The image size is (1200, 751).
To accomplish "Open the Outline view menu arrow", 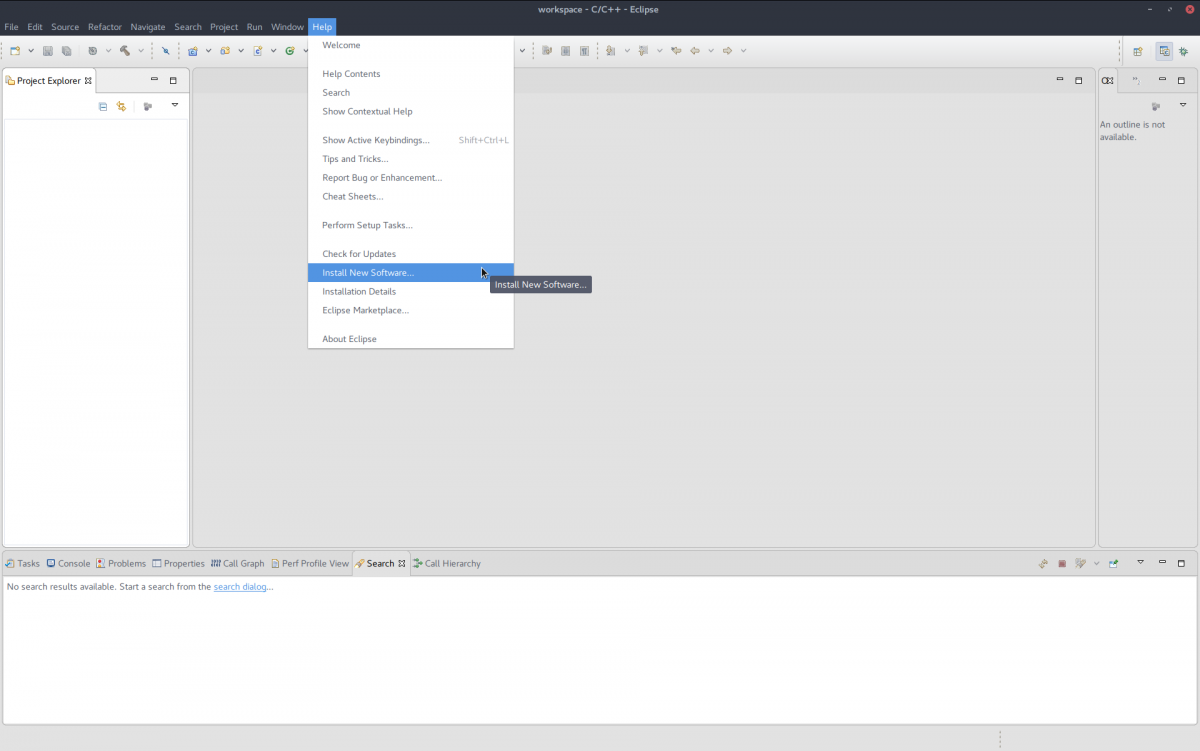I will point(1182,106).
